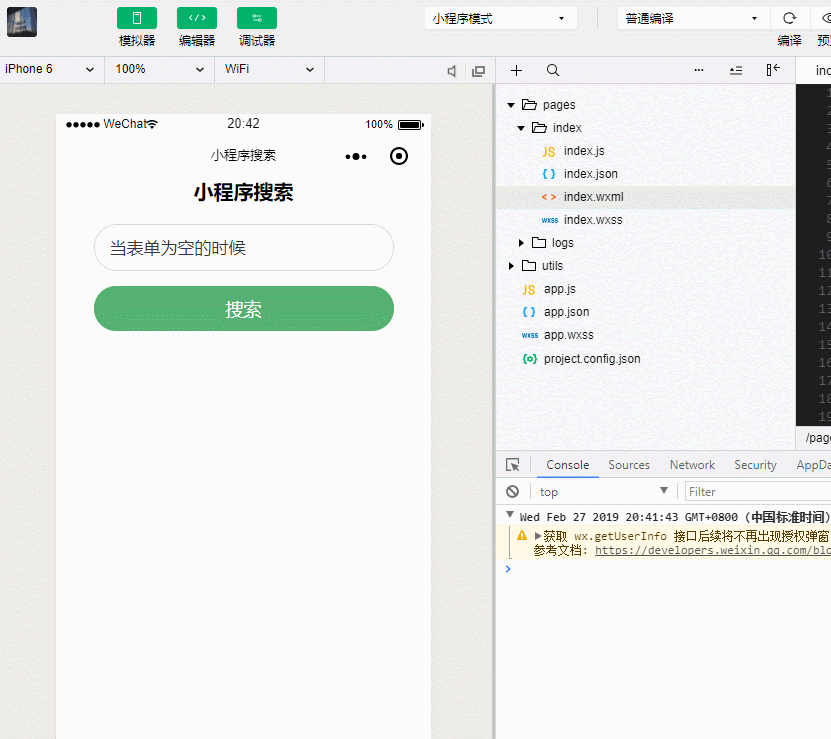
Task: Open project.config.json file
Action: click(591, 358)
